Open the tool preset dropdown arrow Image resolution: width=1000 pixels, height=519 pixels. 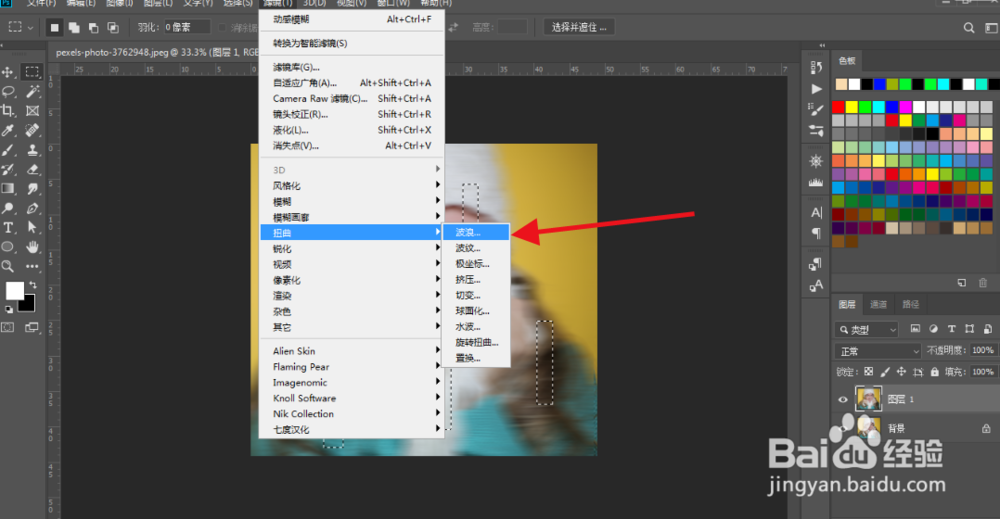30,28
